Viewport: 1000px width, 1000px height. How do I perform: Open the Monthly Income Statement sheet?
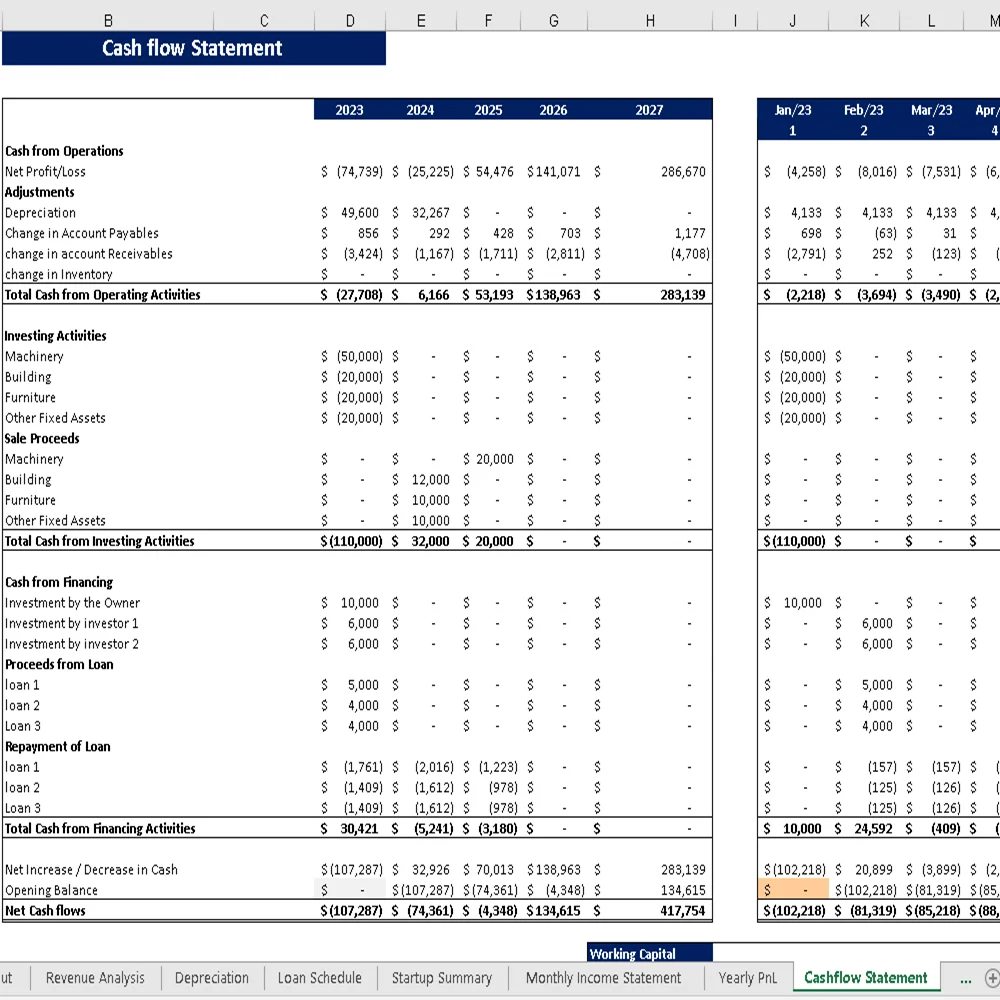pos(603,978)
